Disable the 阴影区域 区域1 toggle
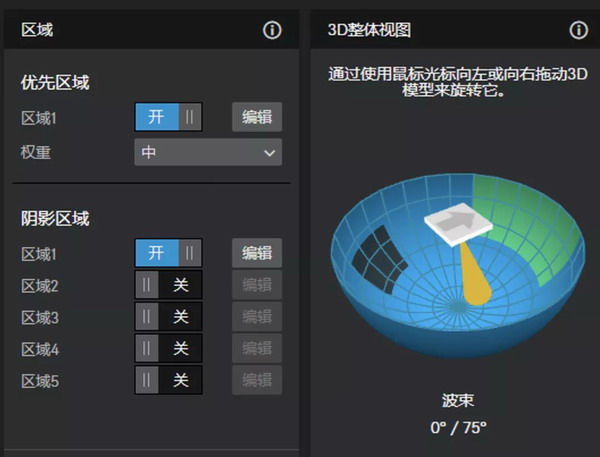Viewport: 600px width, 457px height. [x=168, y=253]
